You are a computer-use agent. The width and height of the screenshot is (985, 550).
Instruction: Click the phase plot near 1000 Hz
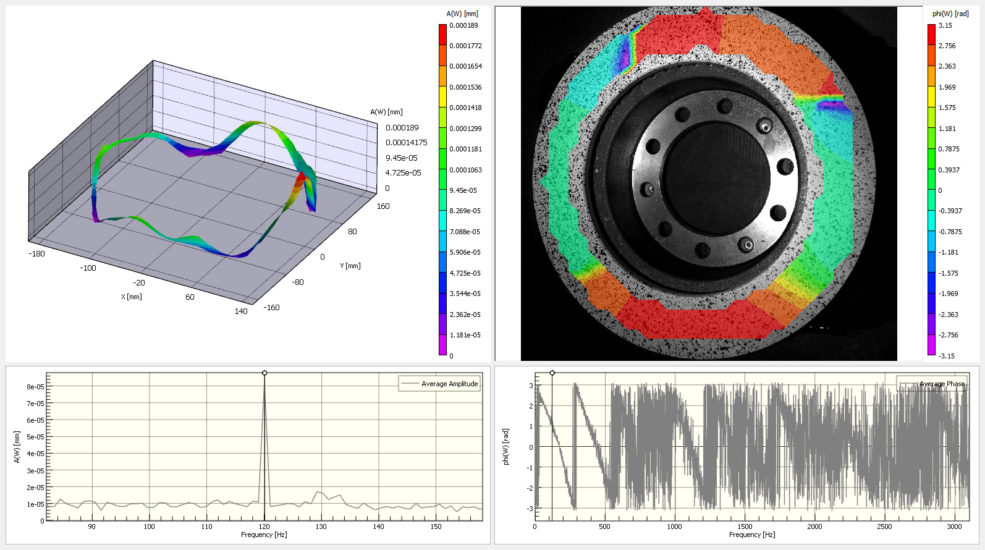(x=674, y=446)
